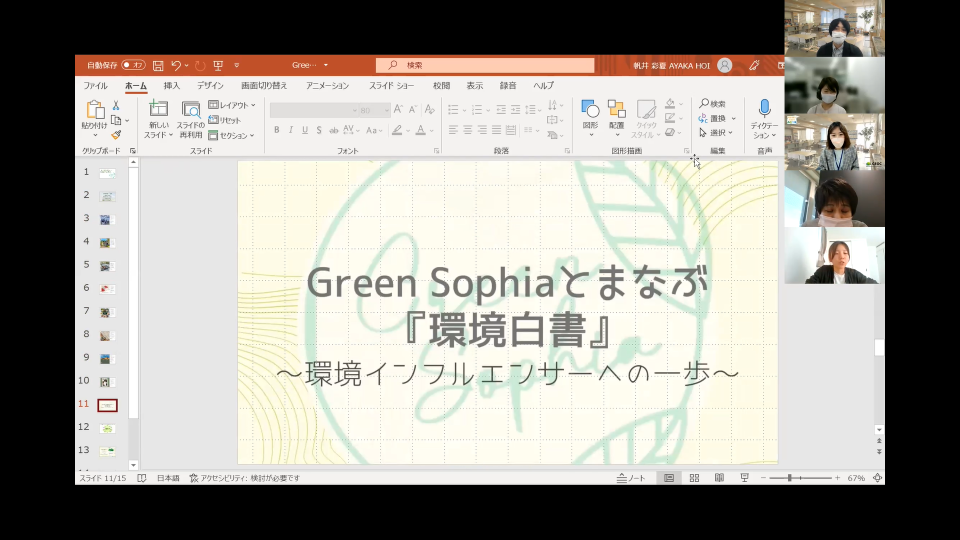Align text left in paragraph group

tap(453, 130)
